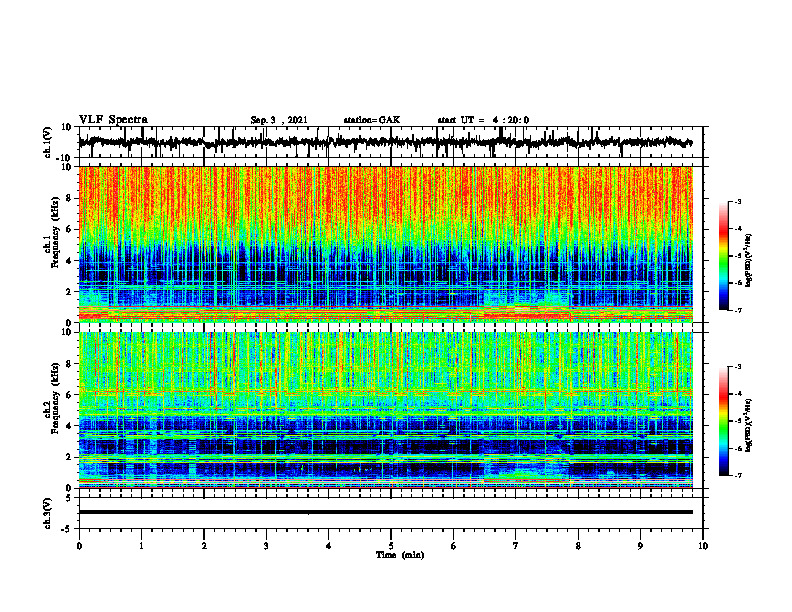Click the "-3" label on ch.1 color bar

[738, 202]
